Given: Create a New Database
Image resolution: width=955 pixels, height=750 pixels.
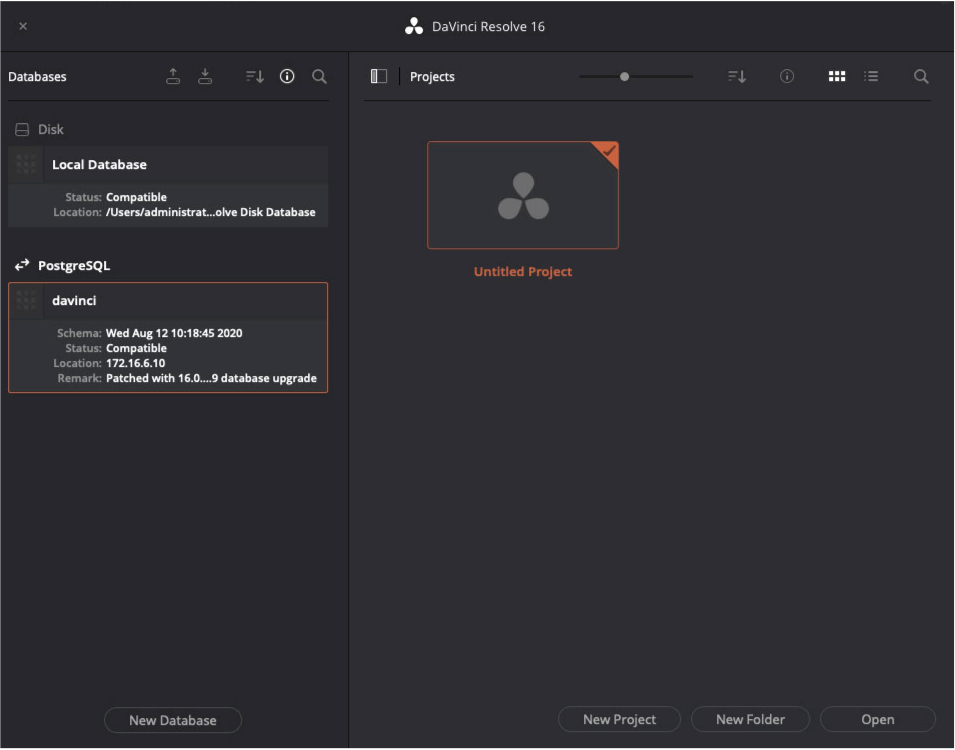Looking at the screenshot, I should tap(173, 720).
